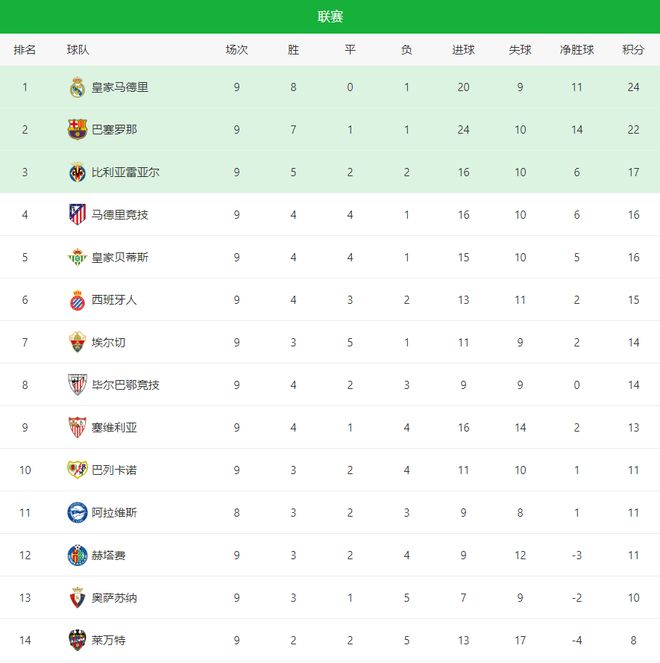This screenshot has height=663, width=660.
Task: Click the Alavés (阿拉维斯) blue crest
Action: [77, 512]
